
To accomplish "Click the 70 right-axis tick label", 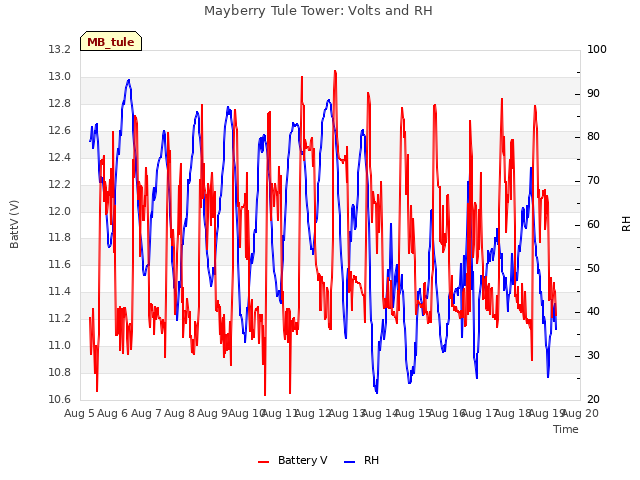I will (x=593, y=180).
